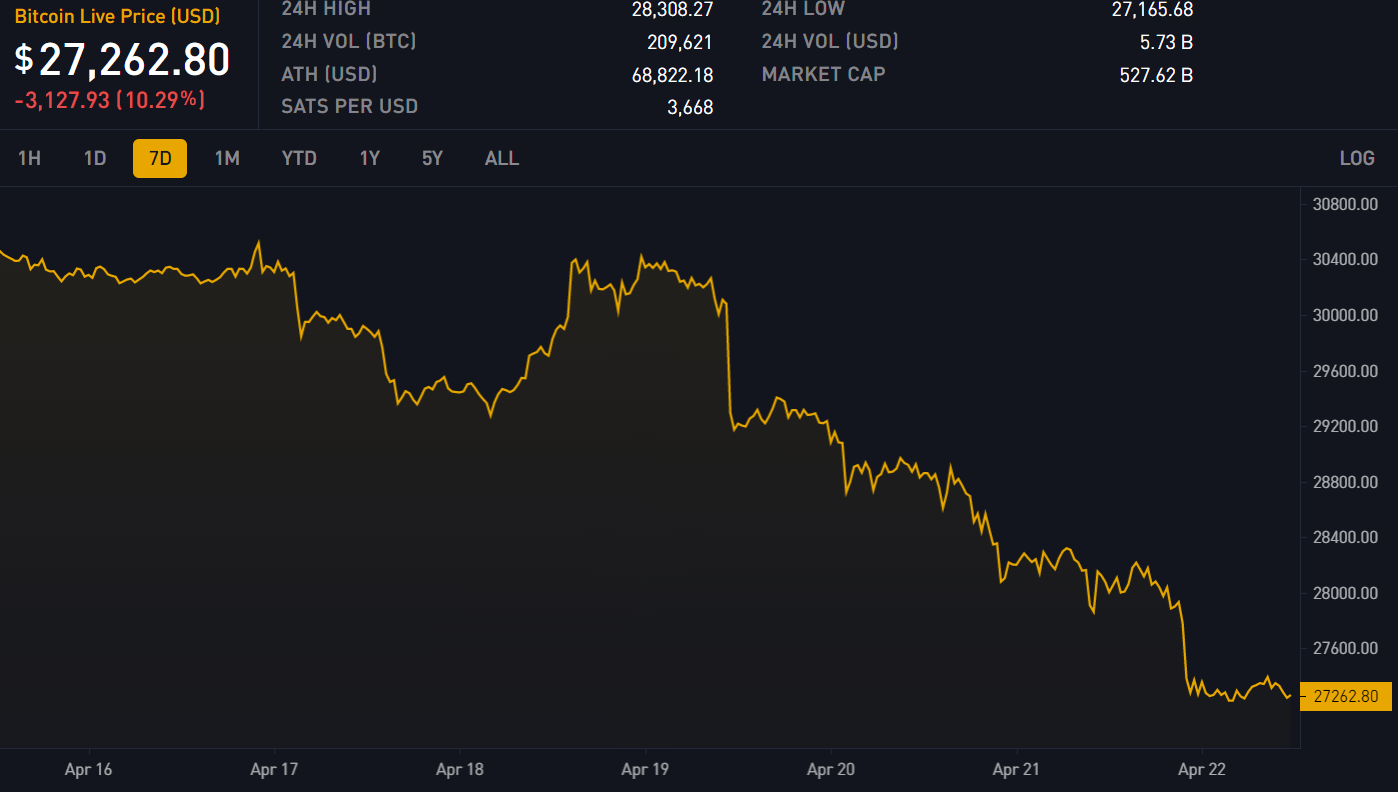Click the 24H HIGH value 28,308.27

[672, 10]
